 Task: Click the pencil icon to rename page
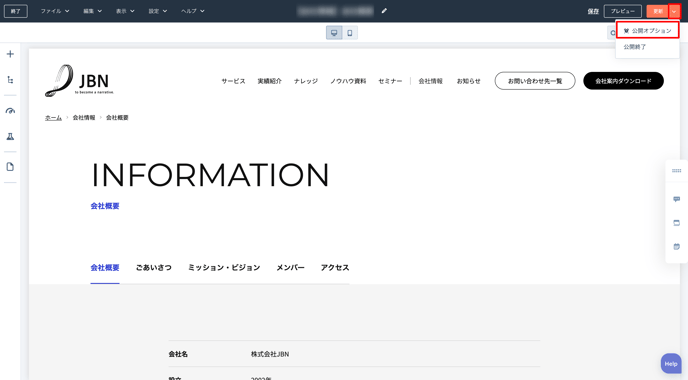tap(384, 11)
